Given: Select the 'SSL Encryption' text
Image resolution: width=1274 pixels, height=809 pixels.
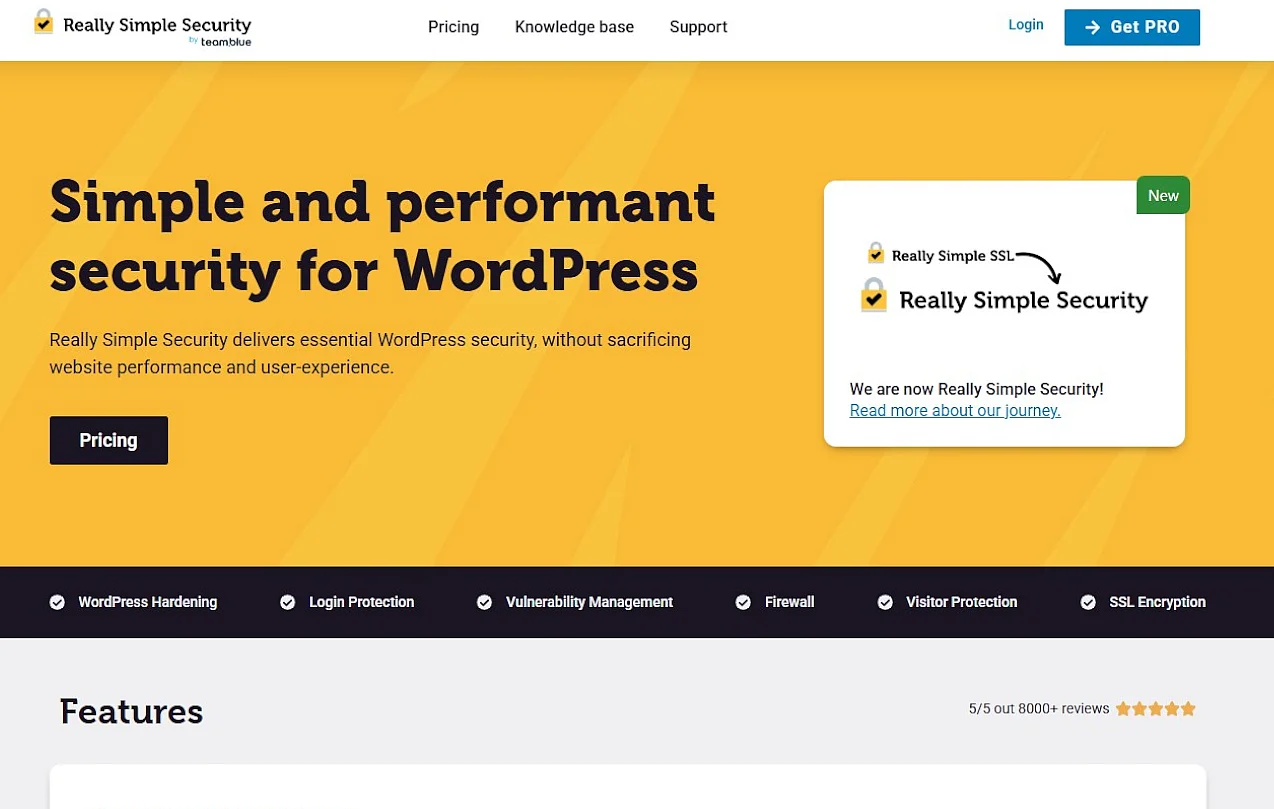Looking at the screenshot, I should pyautogui.click(x=1158, y=602).
